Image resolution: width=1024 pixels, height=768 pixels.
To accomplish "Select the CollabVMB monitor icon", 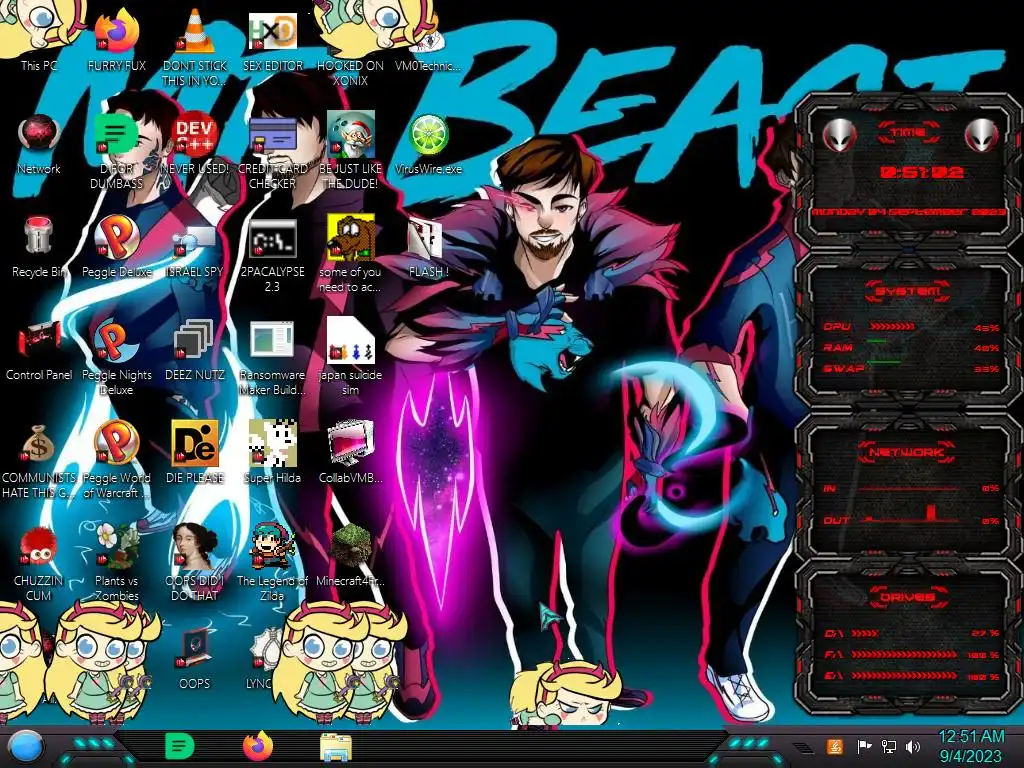I will [351, 452].
